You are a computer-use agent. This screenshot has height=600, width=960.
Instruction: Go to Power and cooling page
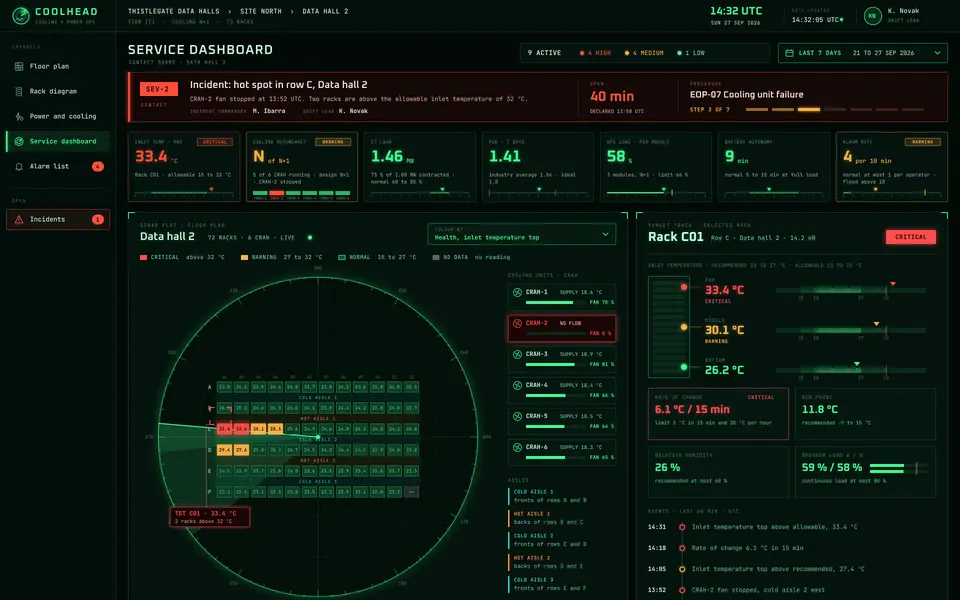click(x=58, y=116)
